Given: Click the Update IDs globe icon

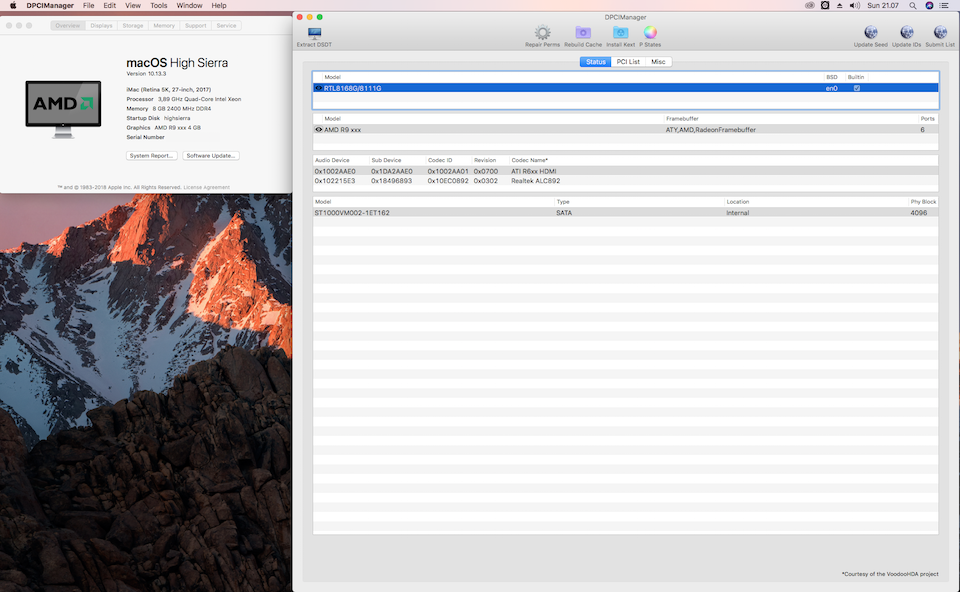Looking at the screenshot, I should (x=906, y=33).
